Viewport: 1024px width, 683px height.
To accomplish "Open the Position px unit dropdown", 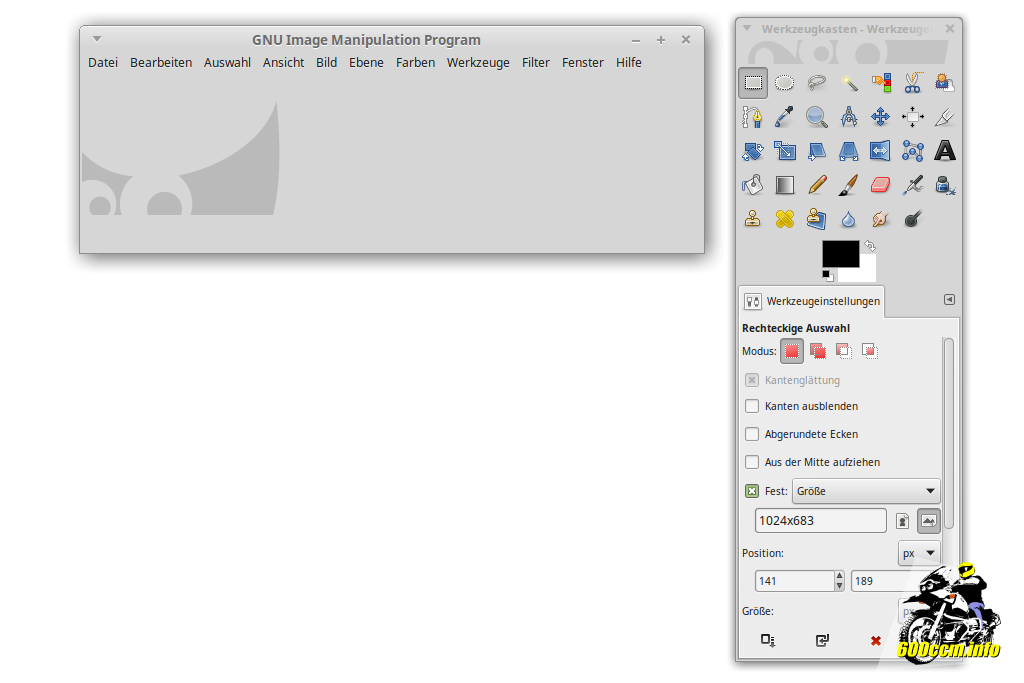I will pyautogui.click(x=919, y=553).
